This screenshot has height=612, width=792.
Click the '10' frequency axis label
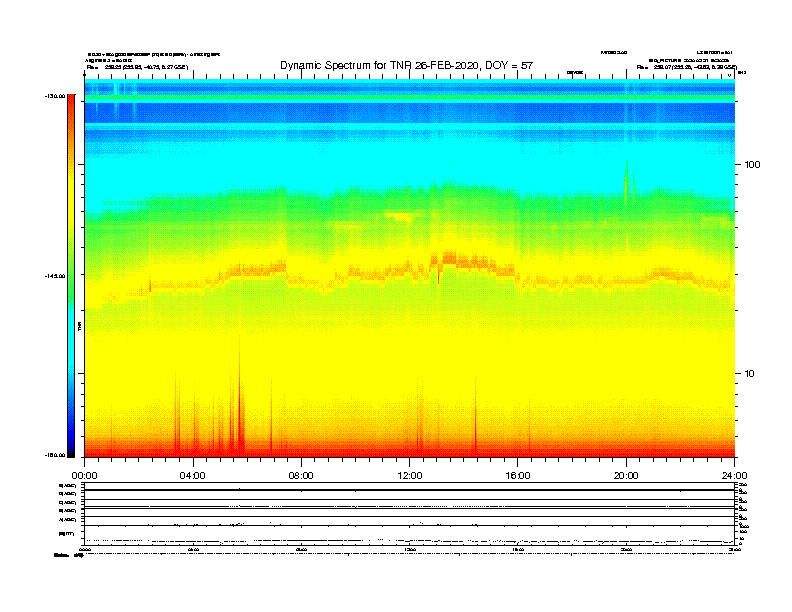[x=750, y=374]
